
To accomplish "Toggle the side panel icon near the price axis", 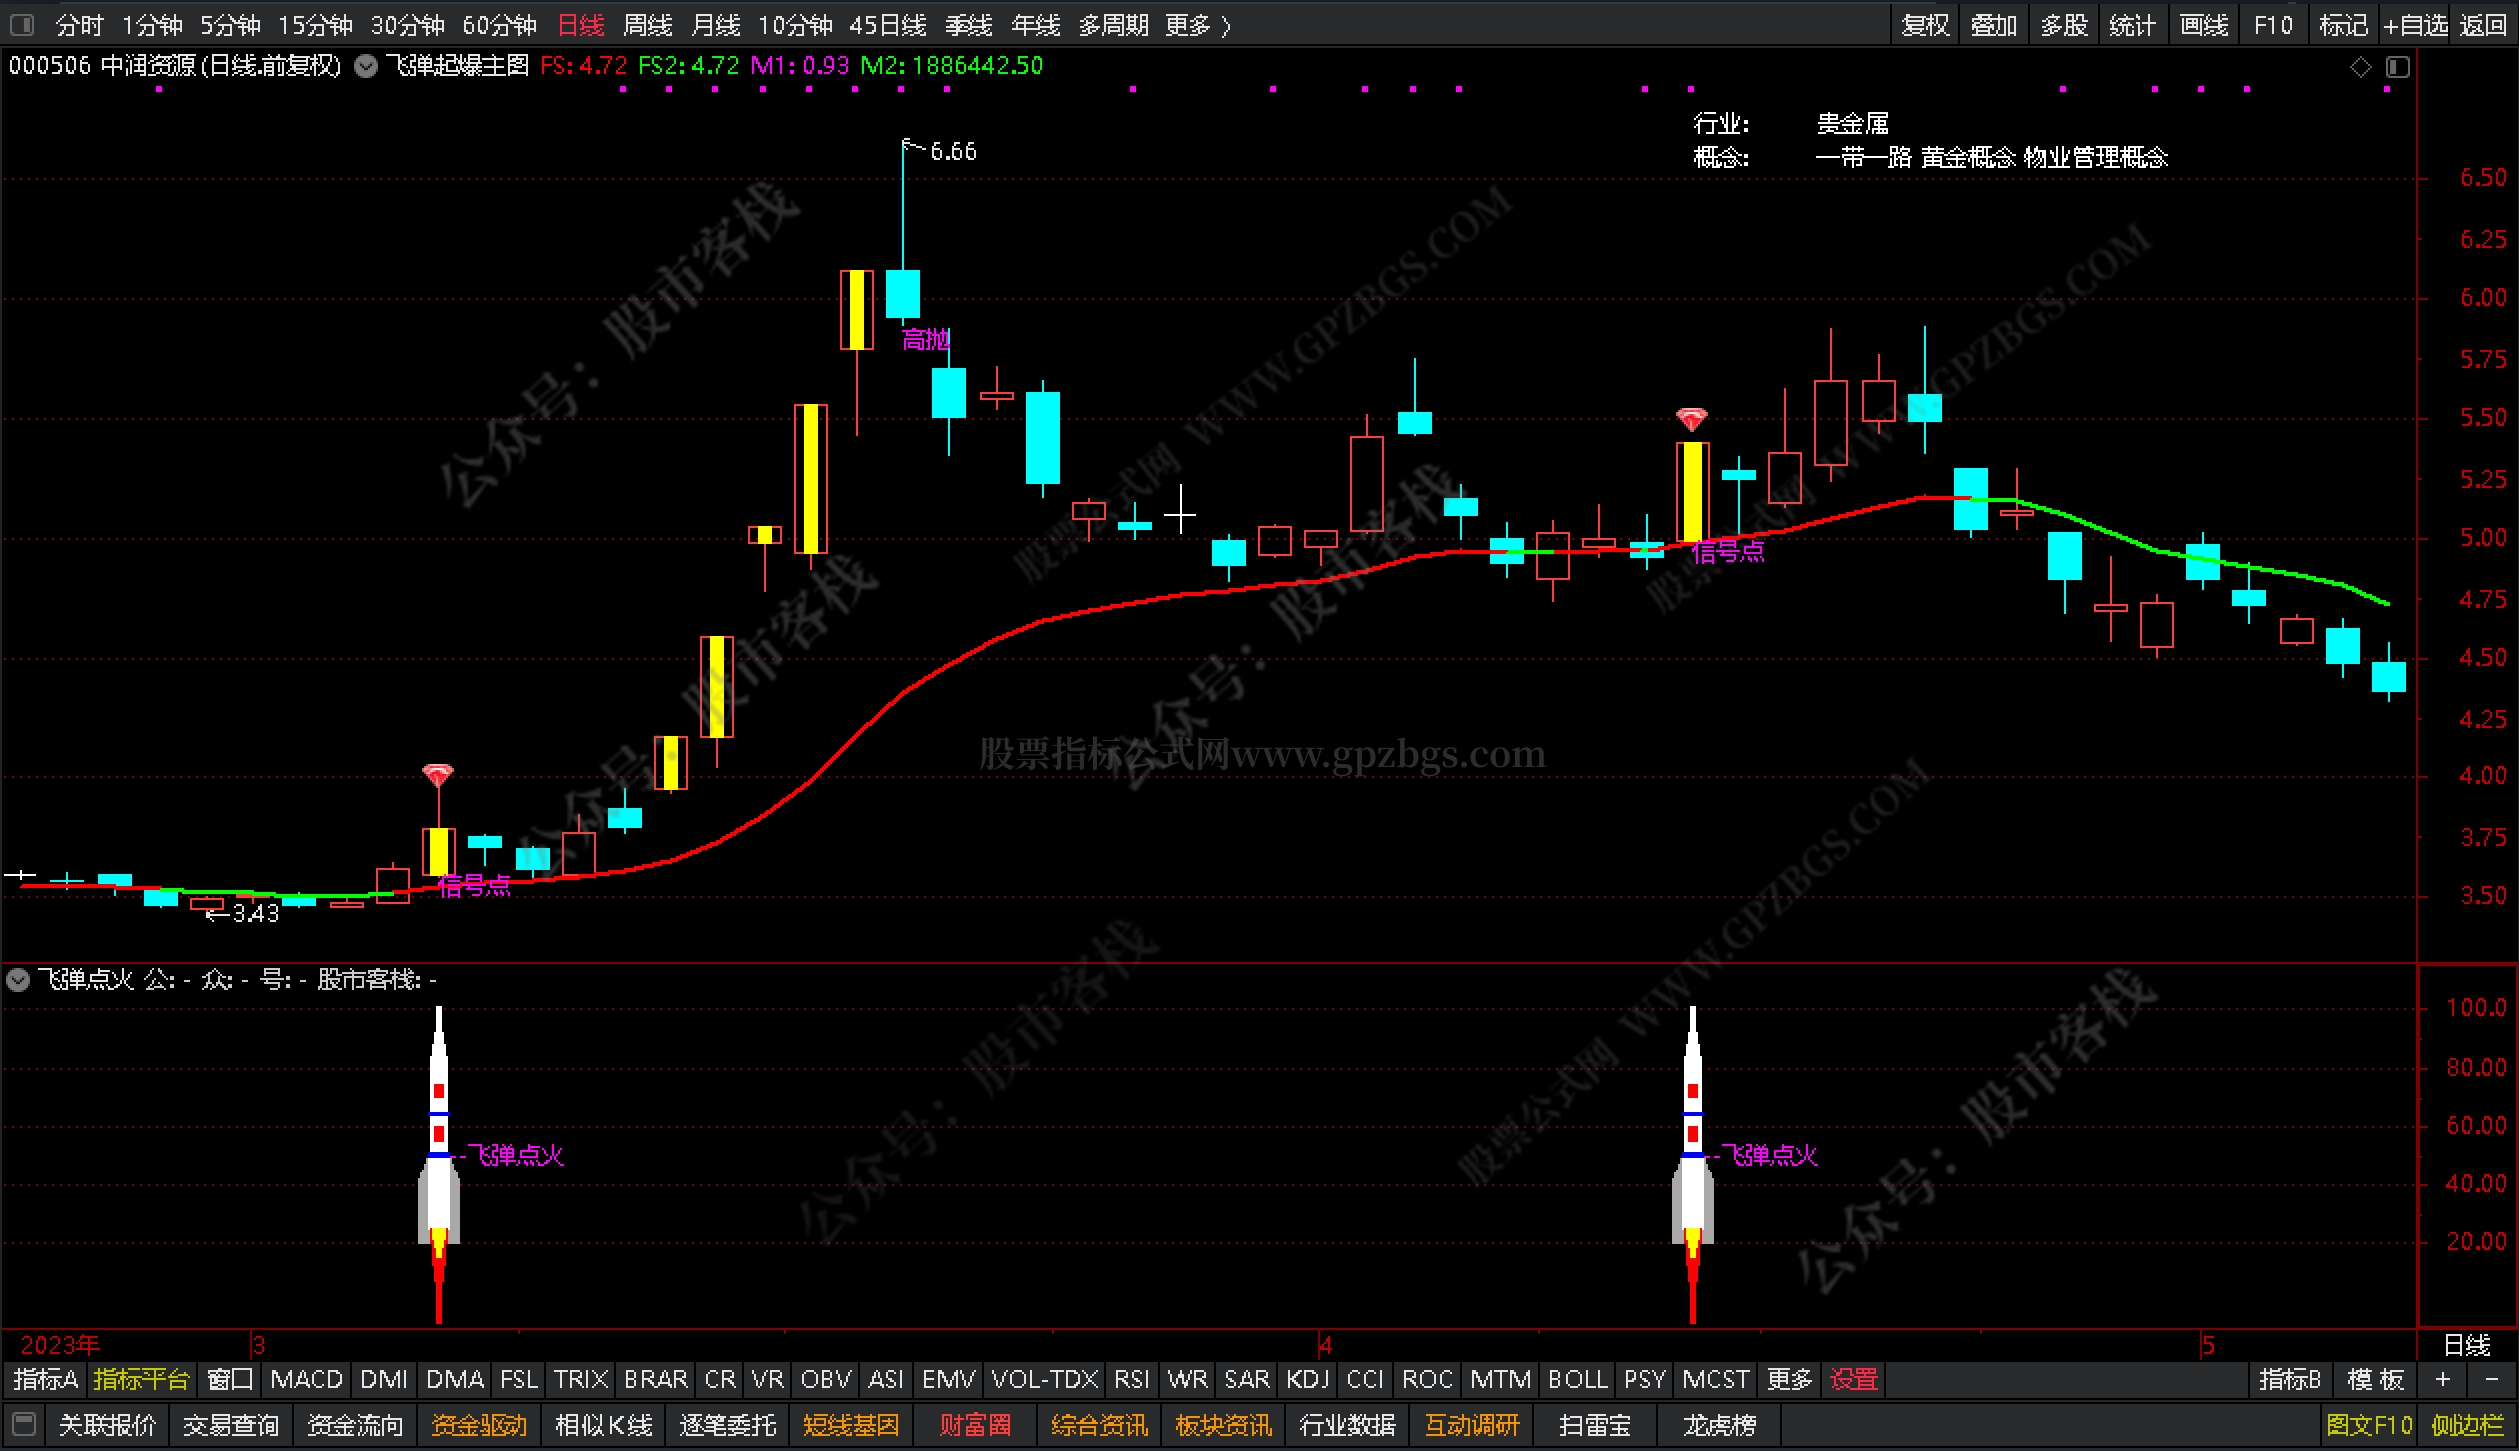I will point(2397,67).
